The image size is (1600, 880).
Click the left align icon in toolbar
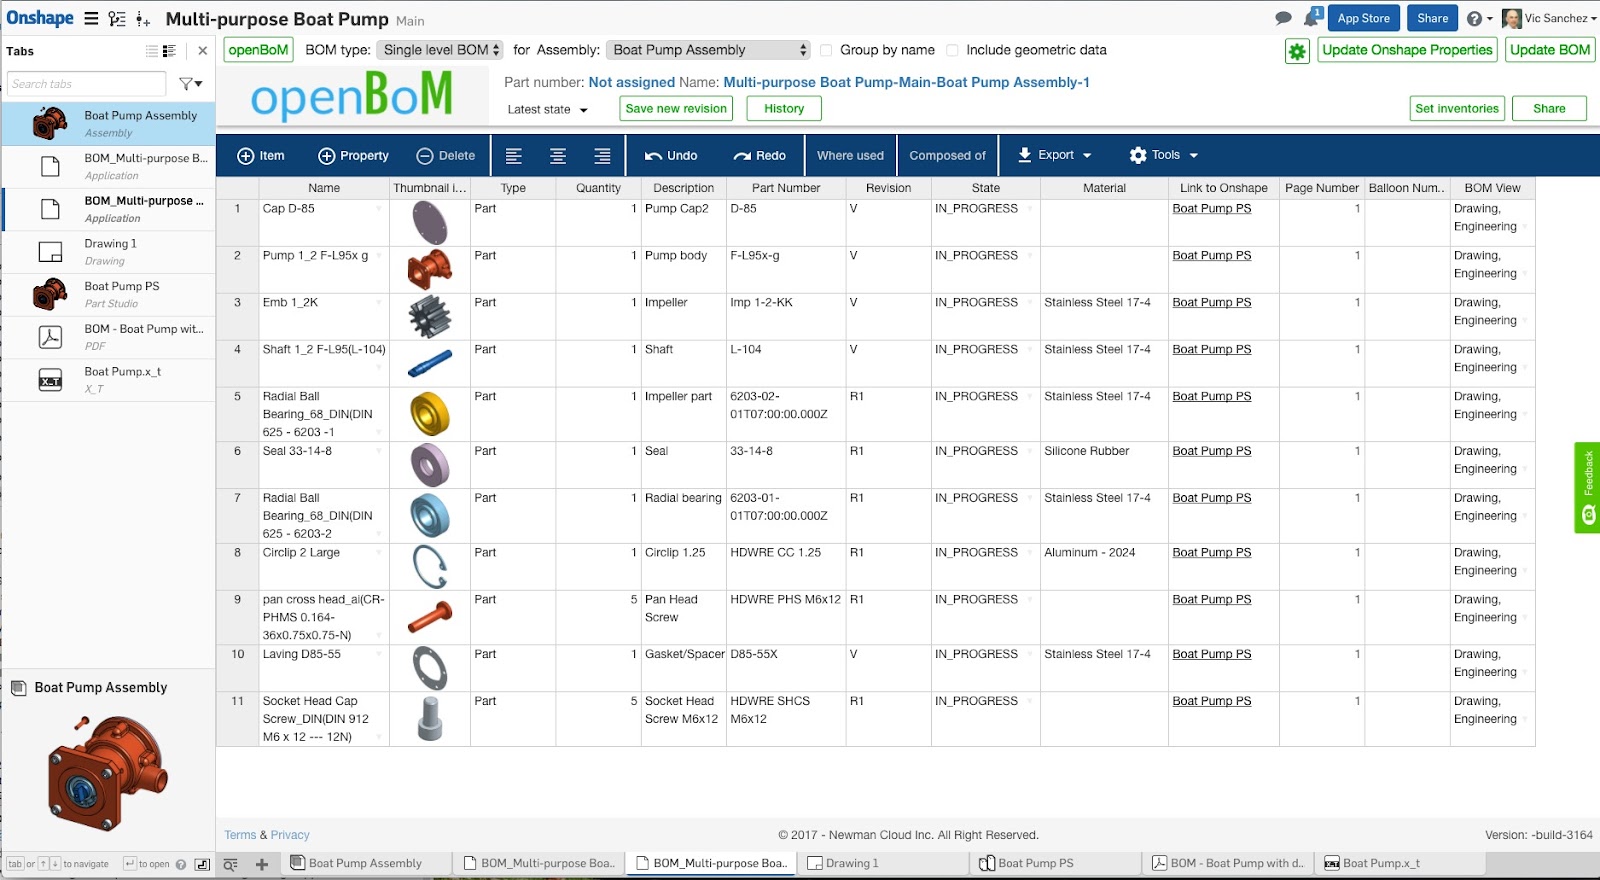[x=514, y=156]
